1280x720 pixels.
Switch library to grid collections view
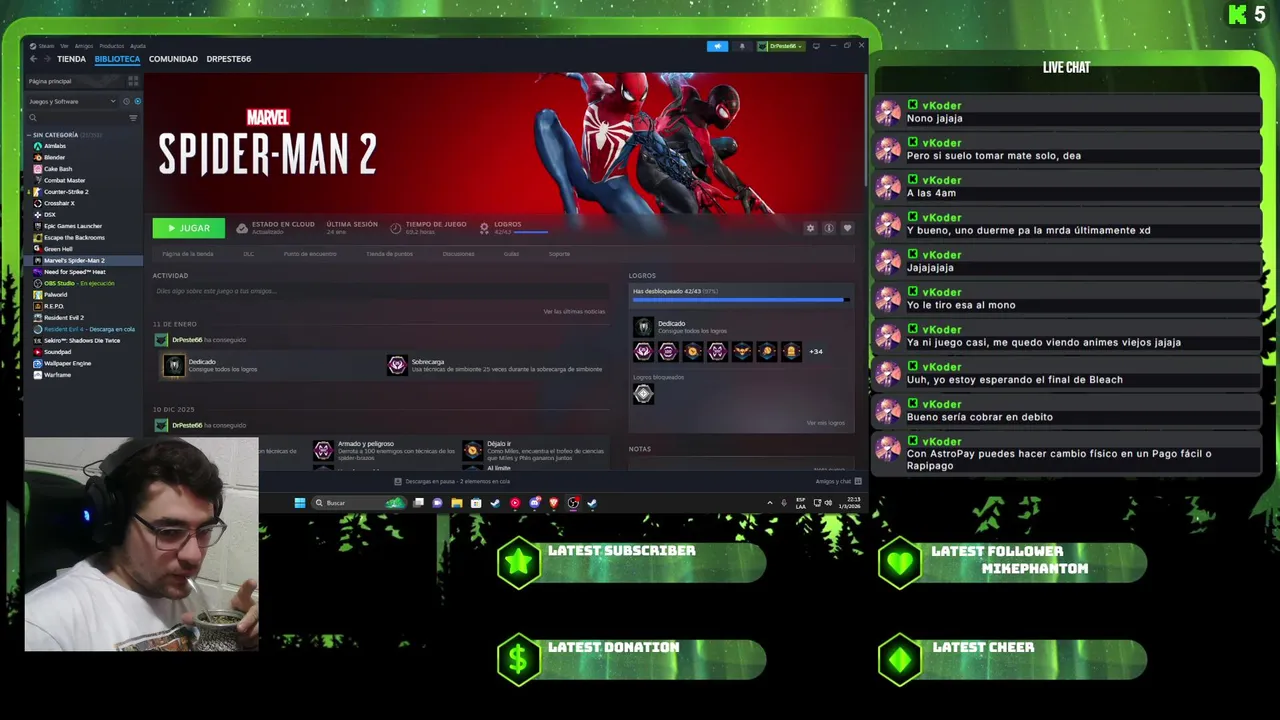pos(133,81)
